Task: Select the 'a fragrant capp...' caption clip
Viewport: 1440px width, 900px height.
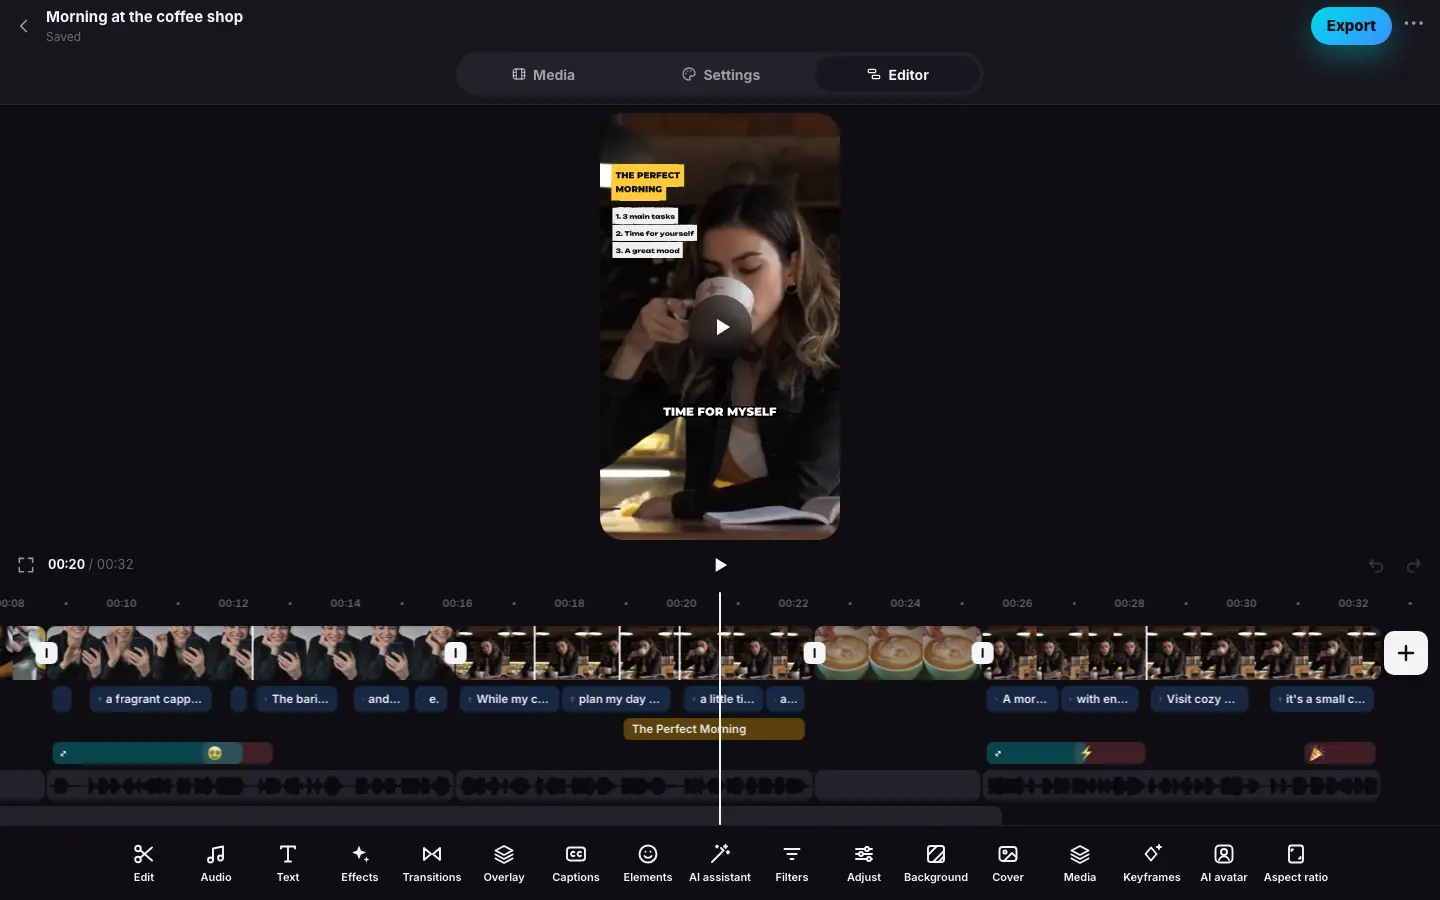Action: 152,699
